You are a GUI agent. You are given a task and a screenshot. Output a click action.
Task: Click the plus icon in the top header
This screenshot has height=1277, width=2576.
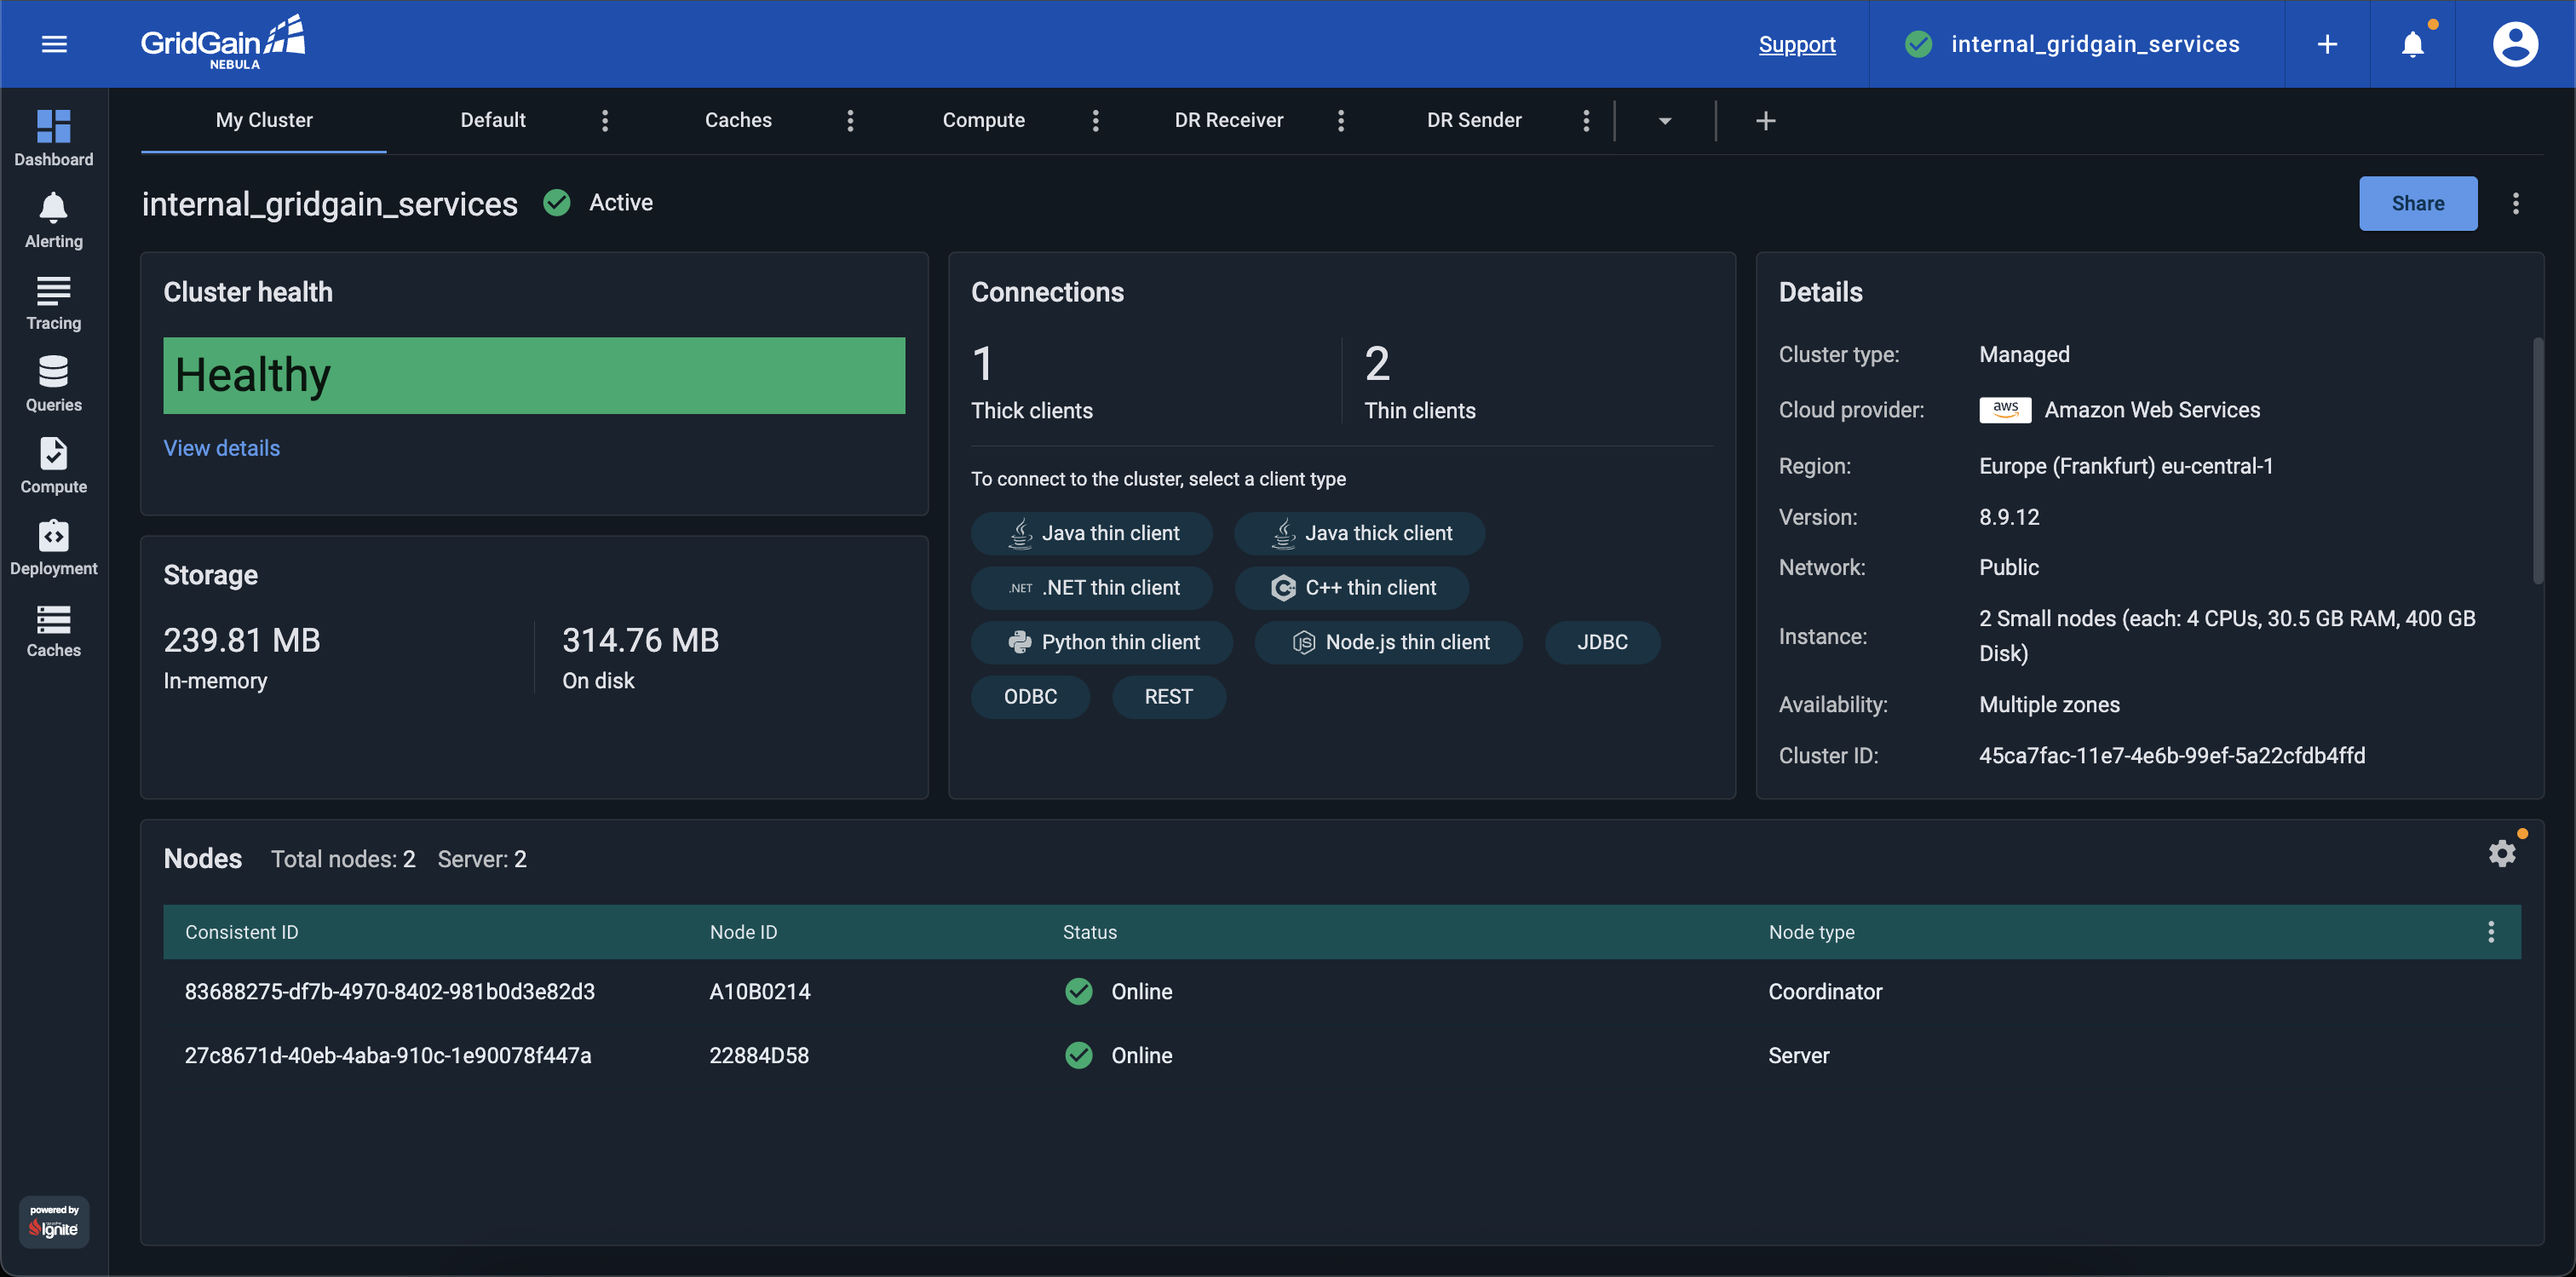click(x=2327, y=44)
